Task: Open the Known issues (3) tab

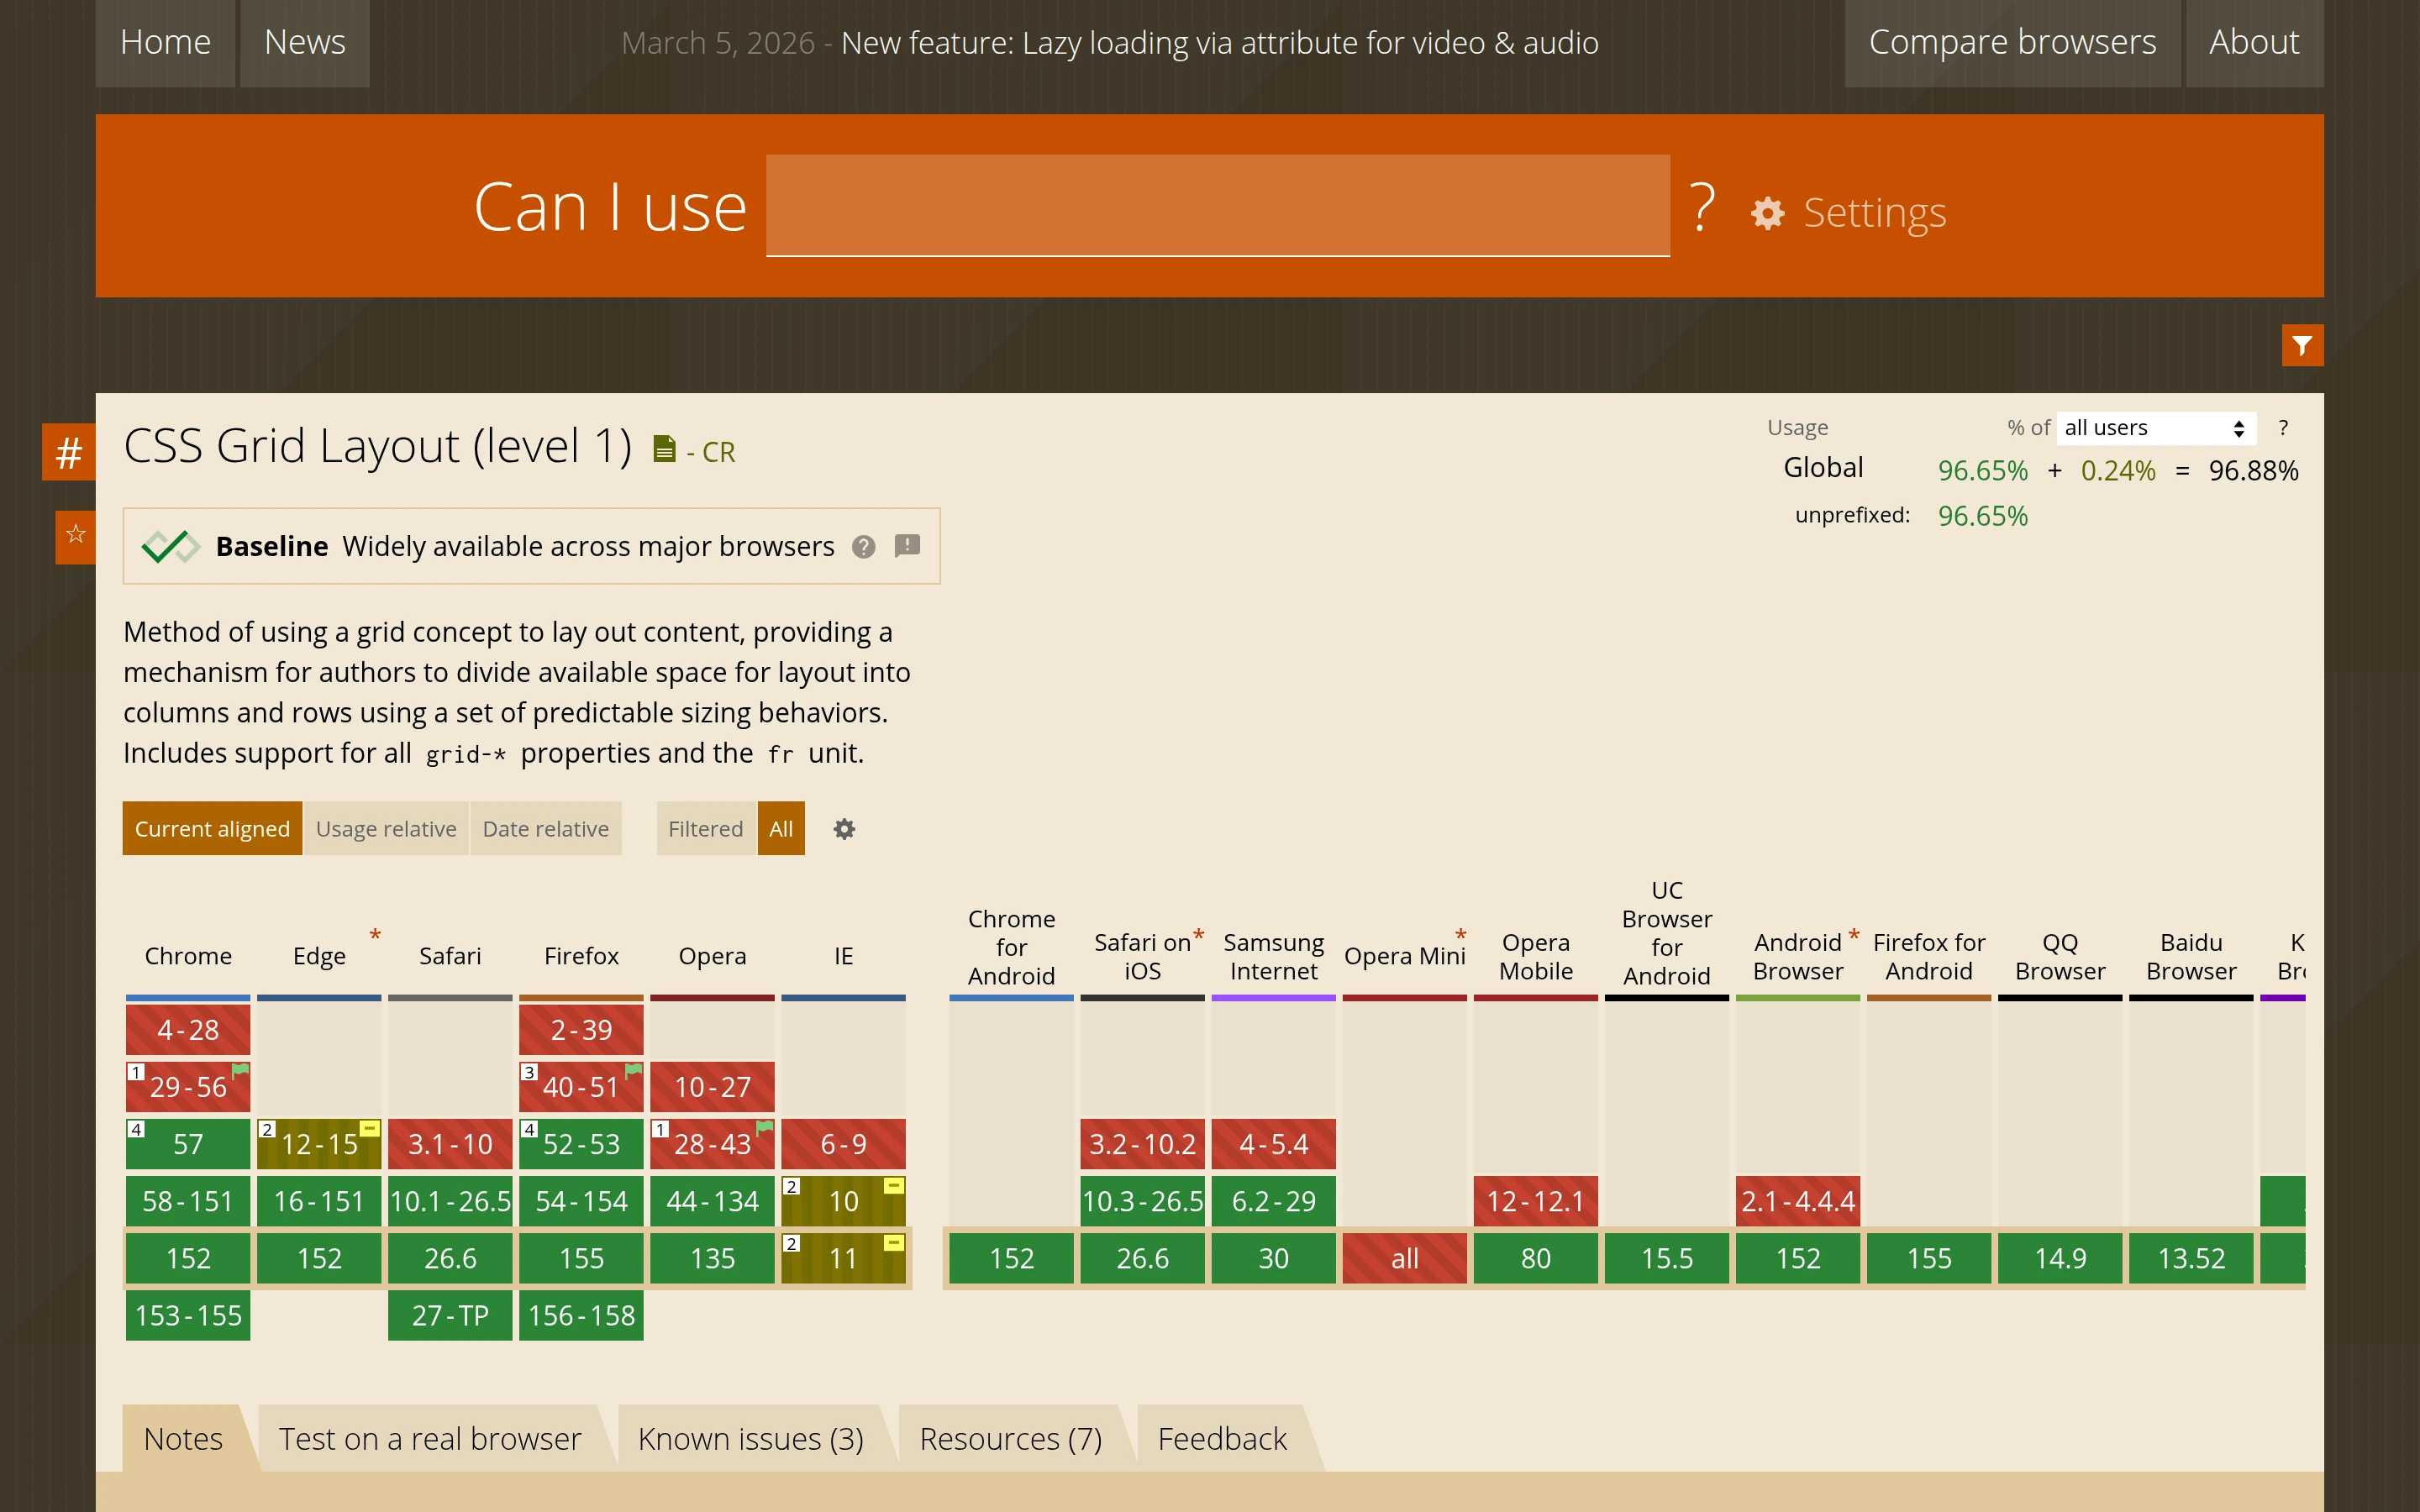Action: [751, 1438]
